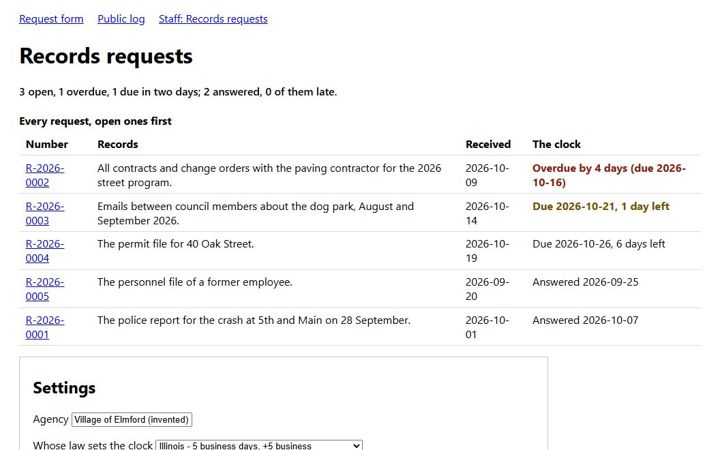The image size is (720, 450).
Task: Click the 'Answered 2026-10-07' clock cell
Action: tap(585, 321)
